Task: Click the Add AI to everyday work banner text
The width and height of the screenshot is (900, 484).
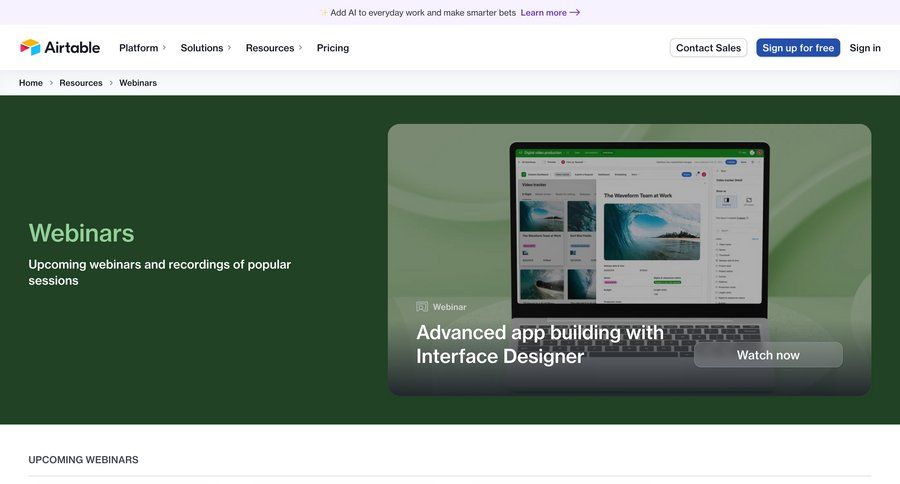Action: [x=423, y=13]
